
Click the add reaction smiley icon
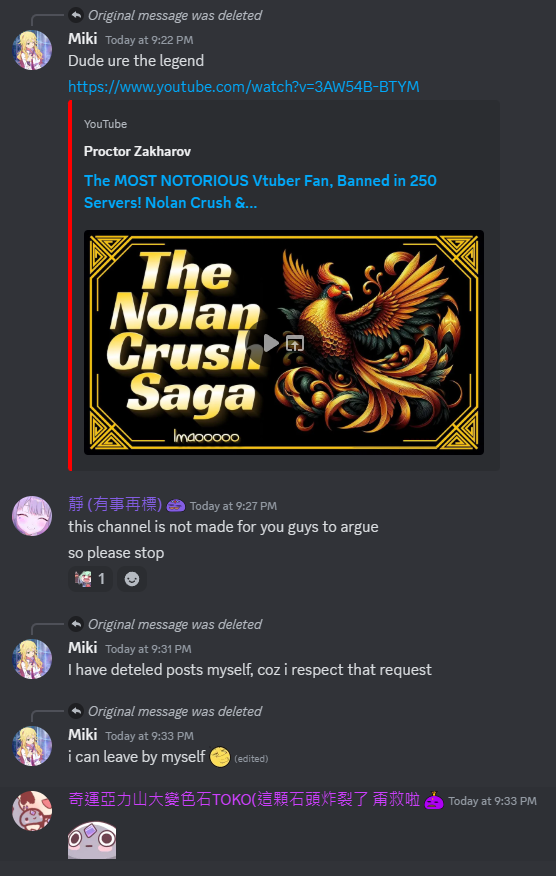(132, 579)
